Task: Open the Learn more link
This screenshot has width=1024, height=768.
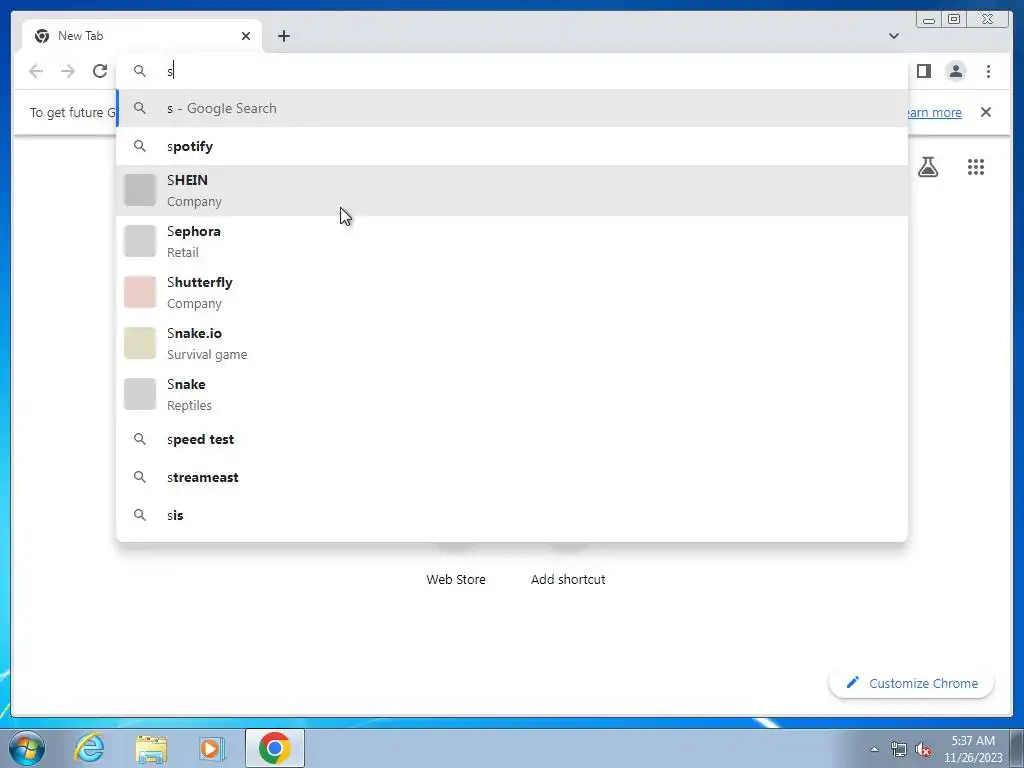Action: (x=935, y=112)
